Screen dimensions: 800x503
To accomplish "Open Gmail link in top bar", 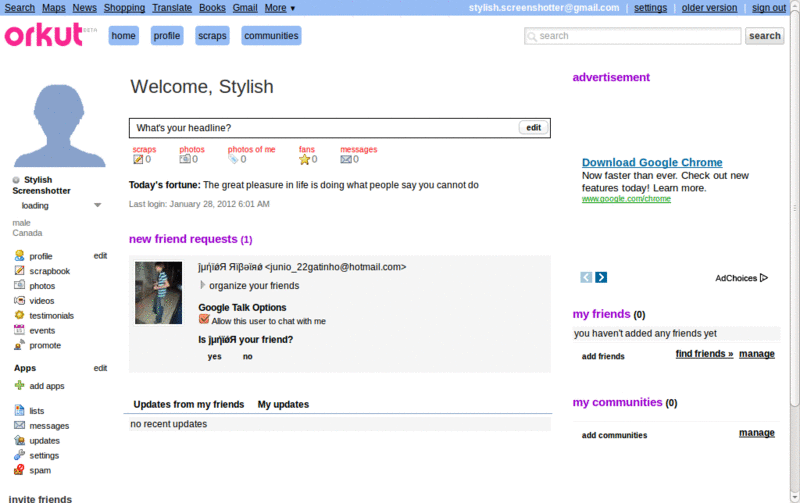I will (245, 8).
